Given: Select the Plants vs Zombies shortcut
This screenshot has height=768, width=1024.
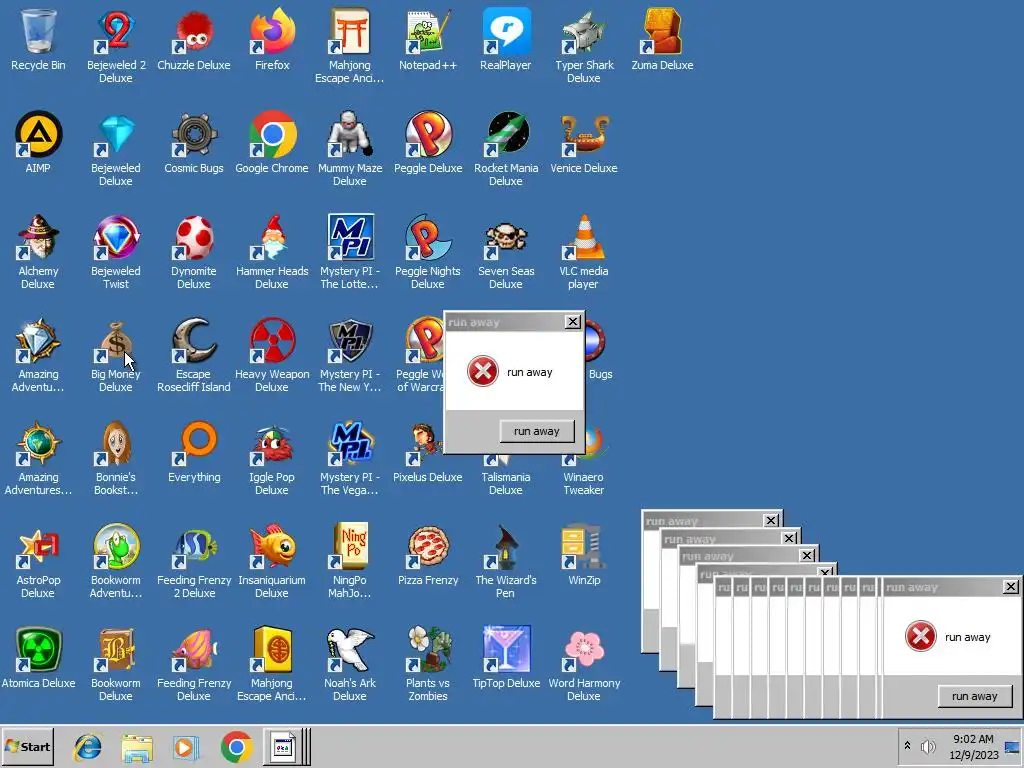Looking at the screenshot, I should tap(428, 650).
